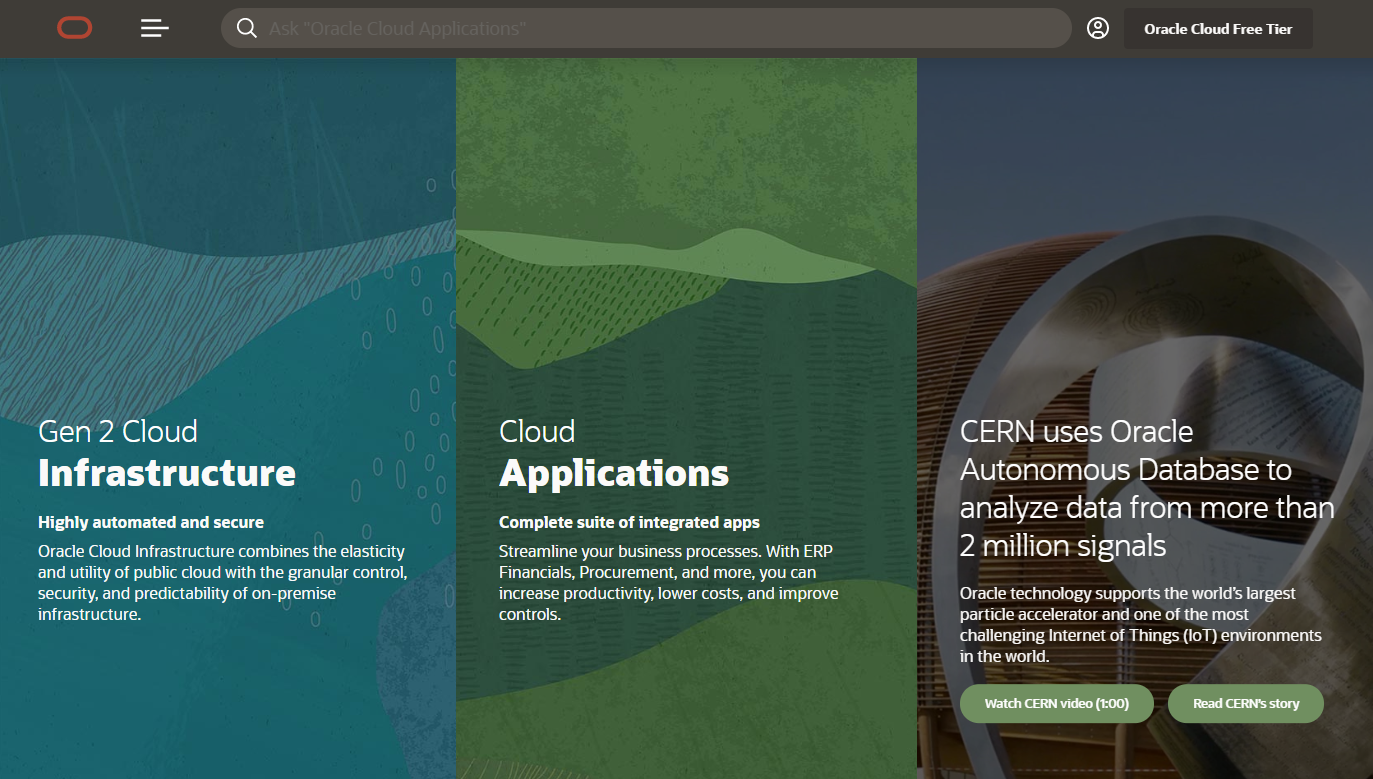Open the hamburger navigation menu
Viewport: 1373px width, 779px height.
155,29
